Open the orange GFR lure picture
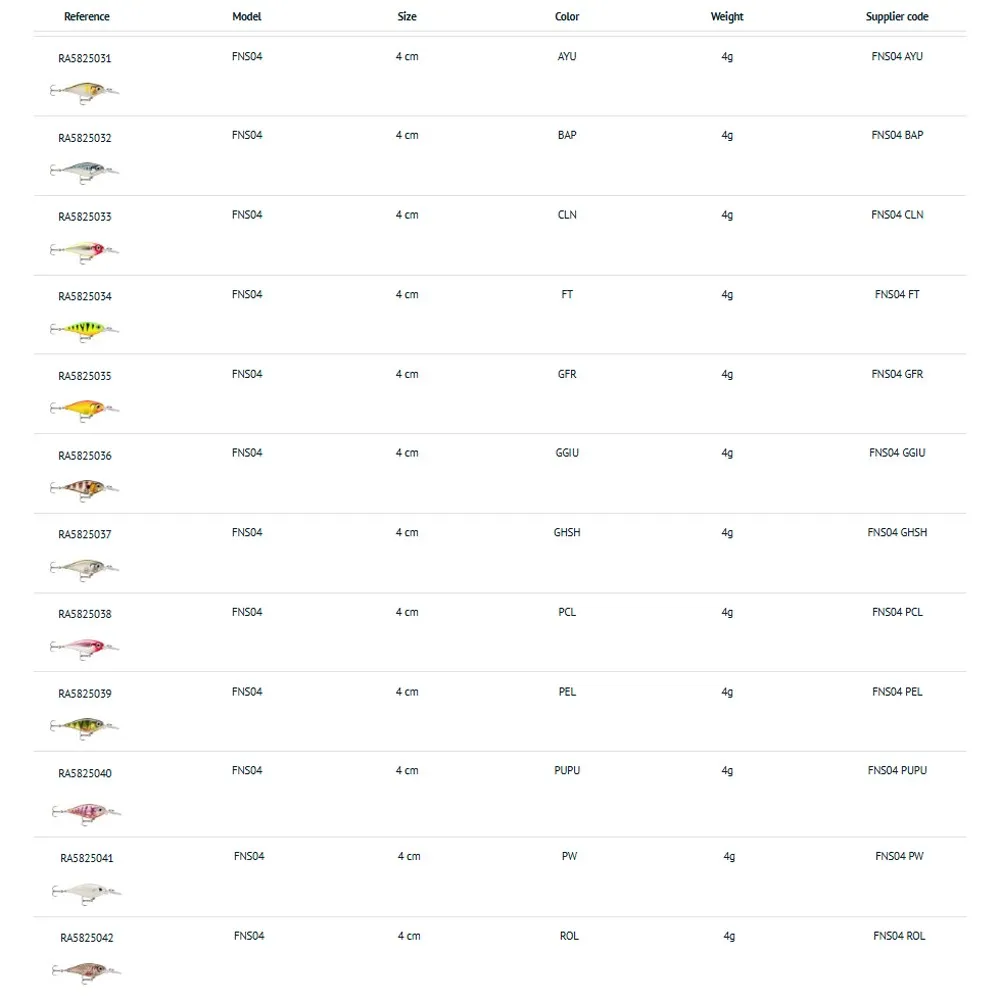Viewport: 1000px width, 1000px height. click(x=85, y=409)
